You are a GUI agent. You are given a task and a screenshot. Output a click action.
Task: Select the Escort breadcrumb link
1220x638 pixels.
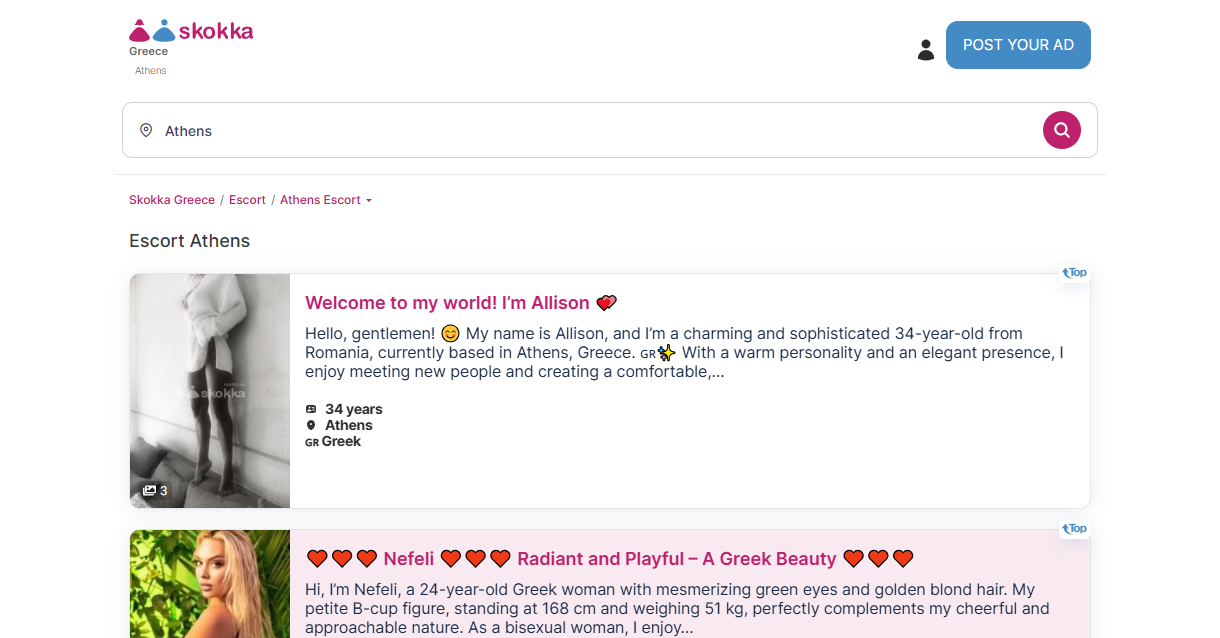[247, 200]
